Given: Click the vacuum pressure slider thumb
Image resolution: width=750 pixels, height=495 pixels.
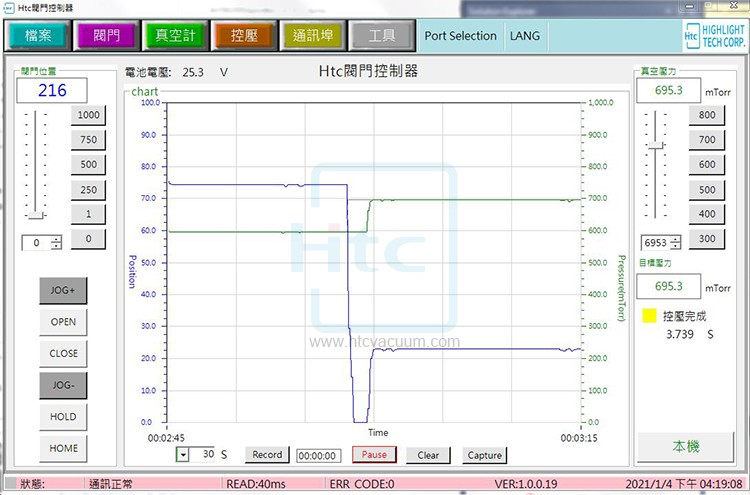Looking at the screenshot, I should tap(655, 145).
